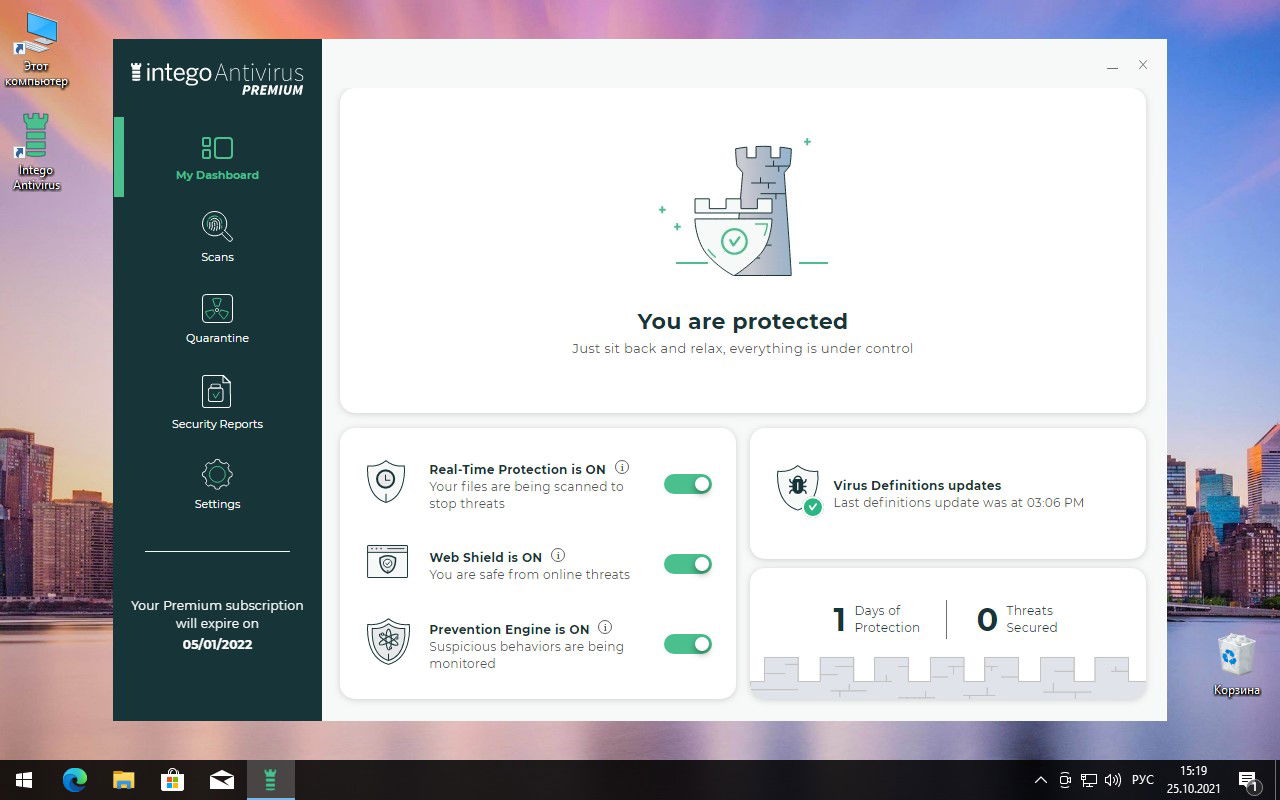This screenshot has width=1280, height=800.
Task: Click the Web Shield info icon
Action: click(558, 555)
